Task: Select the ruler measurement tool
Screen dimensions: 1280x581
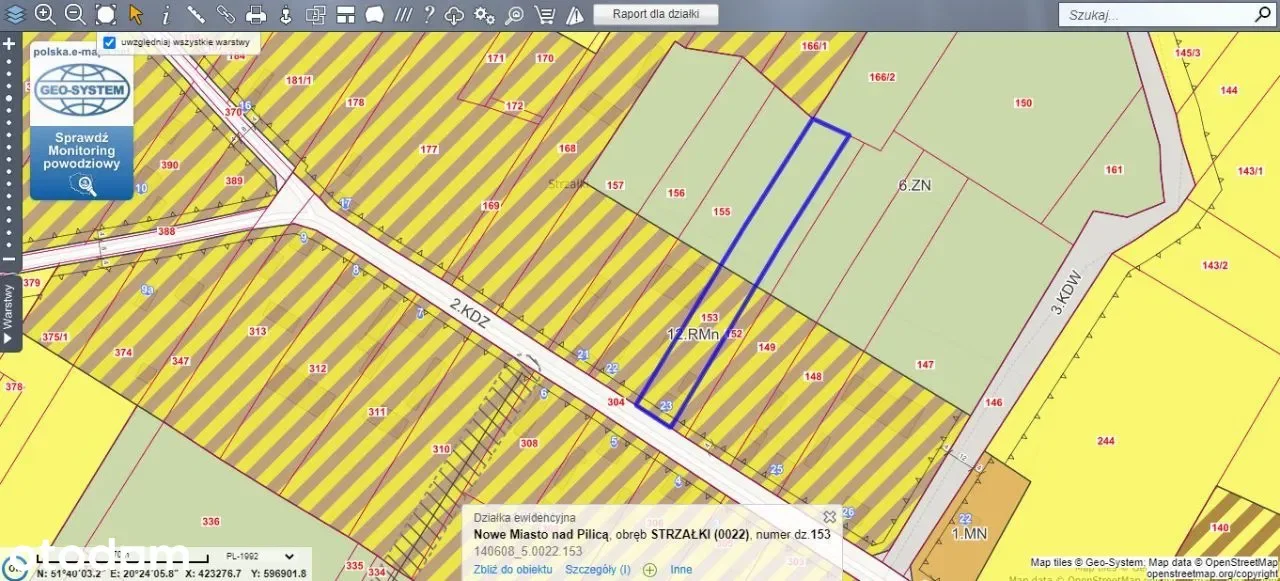Action: [x=195, y=14]
